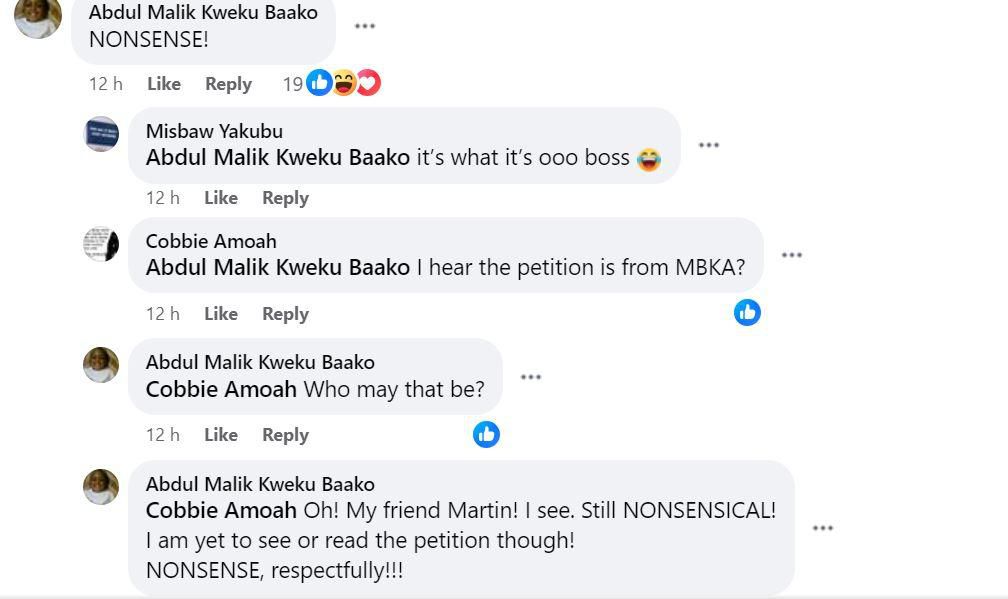
Task: Click the heart reaction icon on the NONSENSE! comment
Action: (x=368, y=83)
